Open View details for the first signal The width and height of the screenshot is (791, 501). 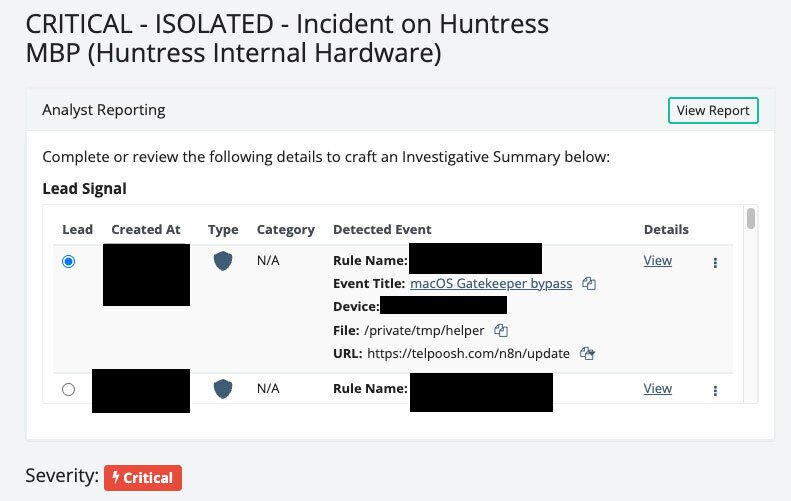657,261
